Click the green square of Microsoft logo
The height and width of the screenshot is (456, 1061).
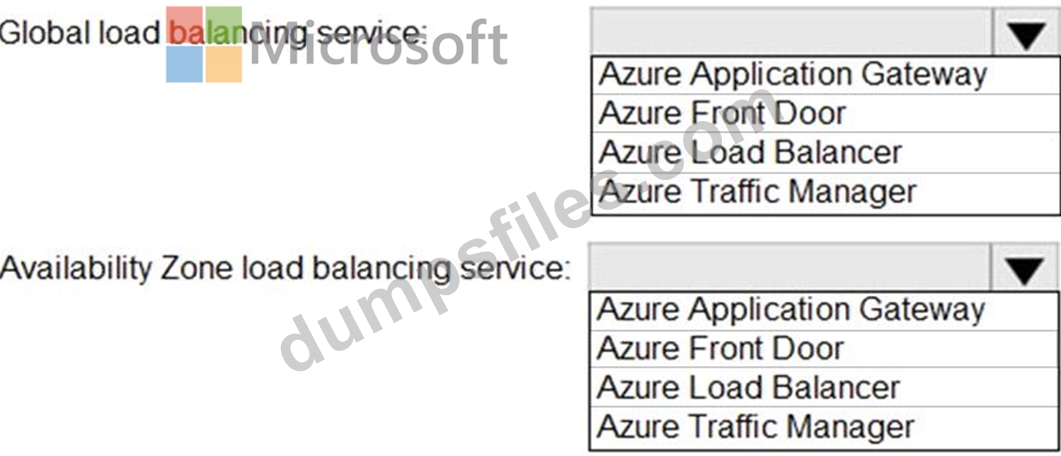224,25
